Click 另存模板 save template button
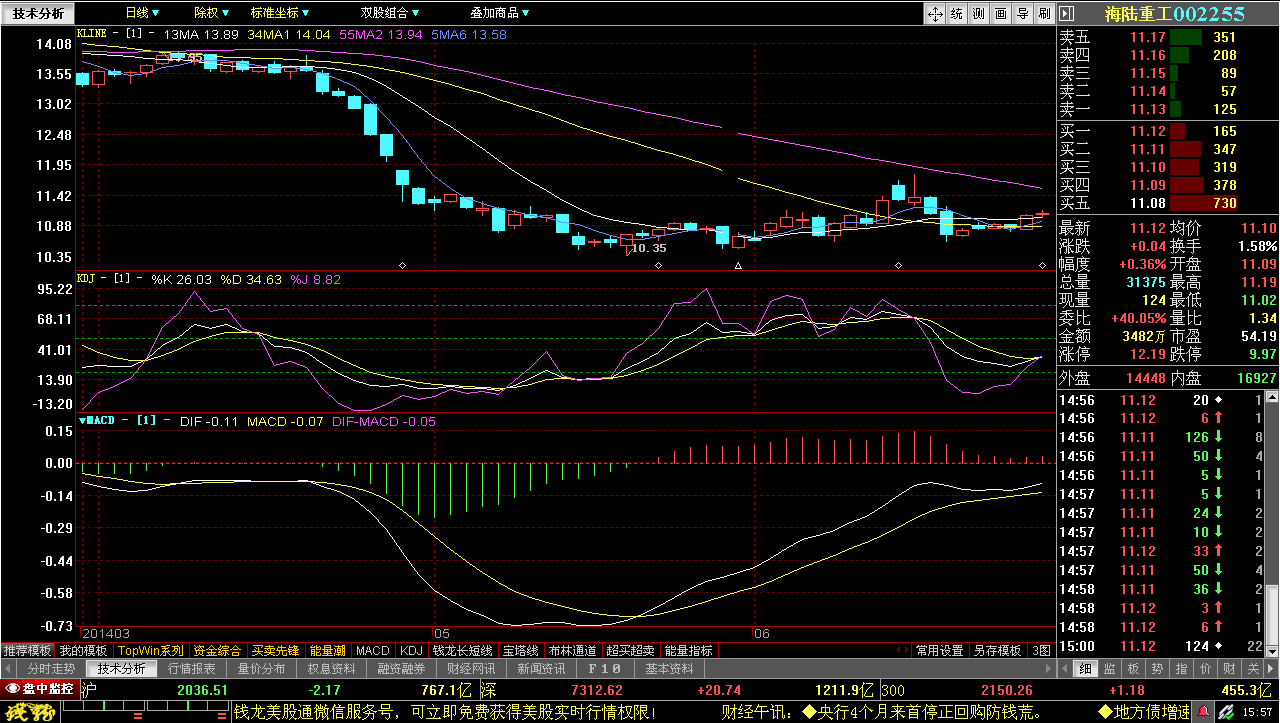 point(997,650)
